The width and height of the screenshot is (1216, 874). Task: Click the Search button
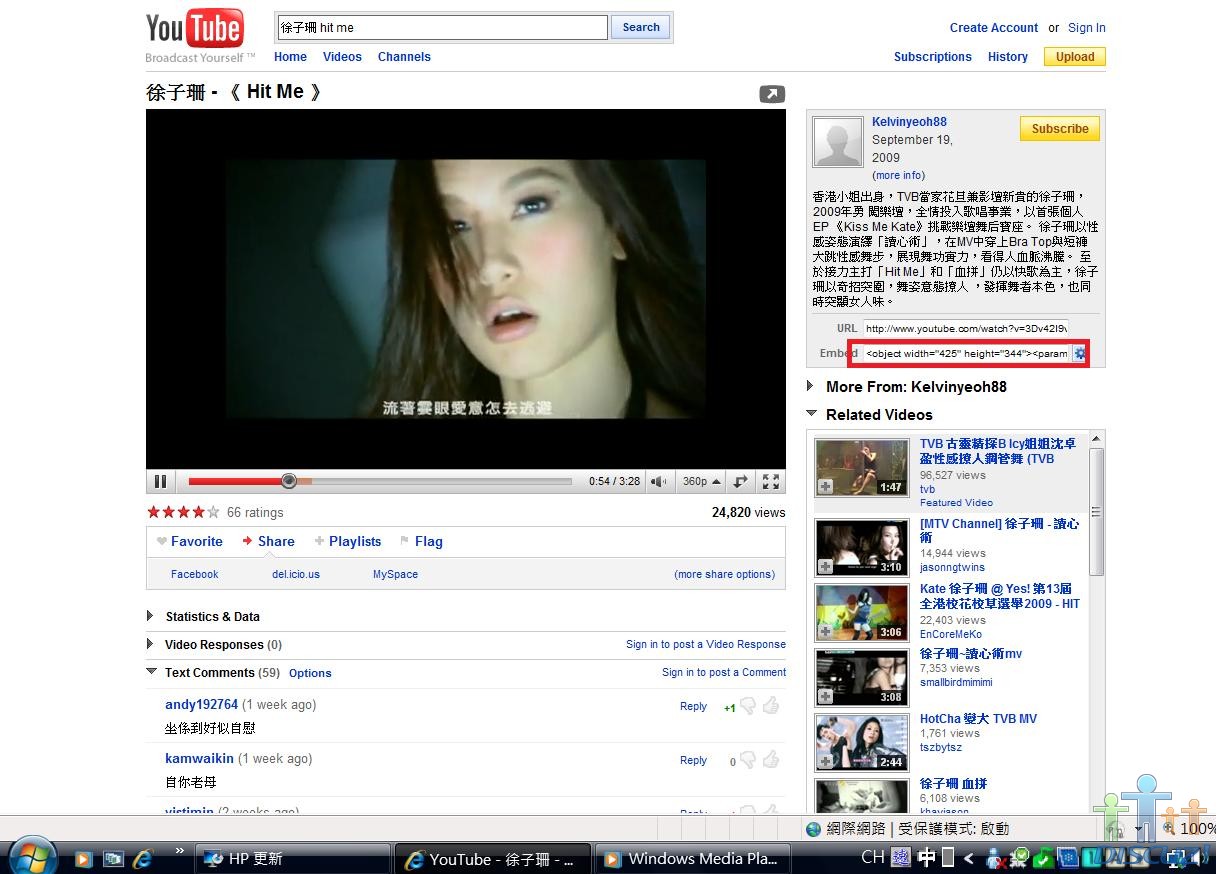(641, 27)
